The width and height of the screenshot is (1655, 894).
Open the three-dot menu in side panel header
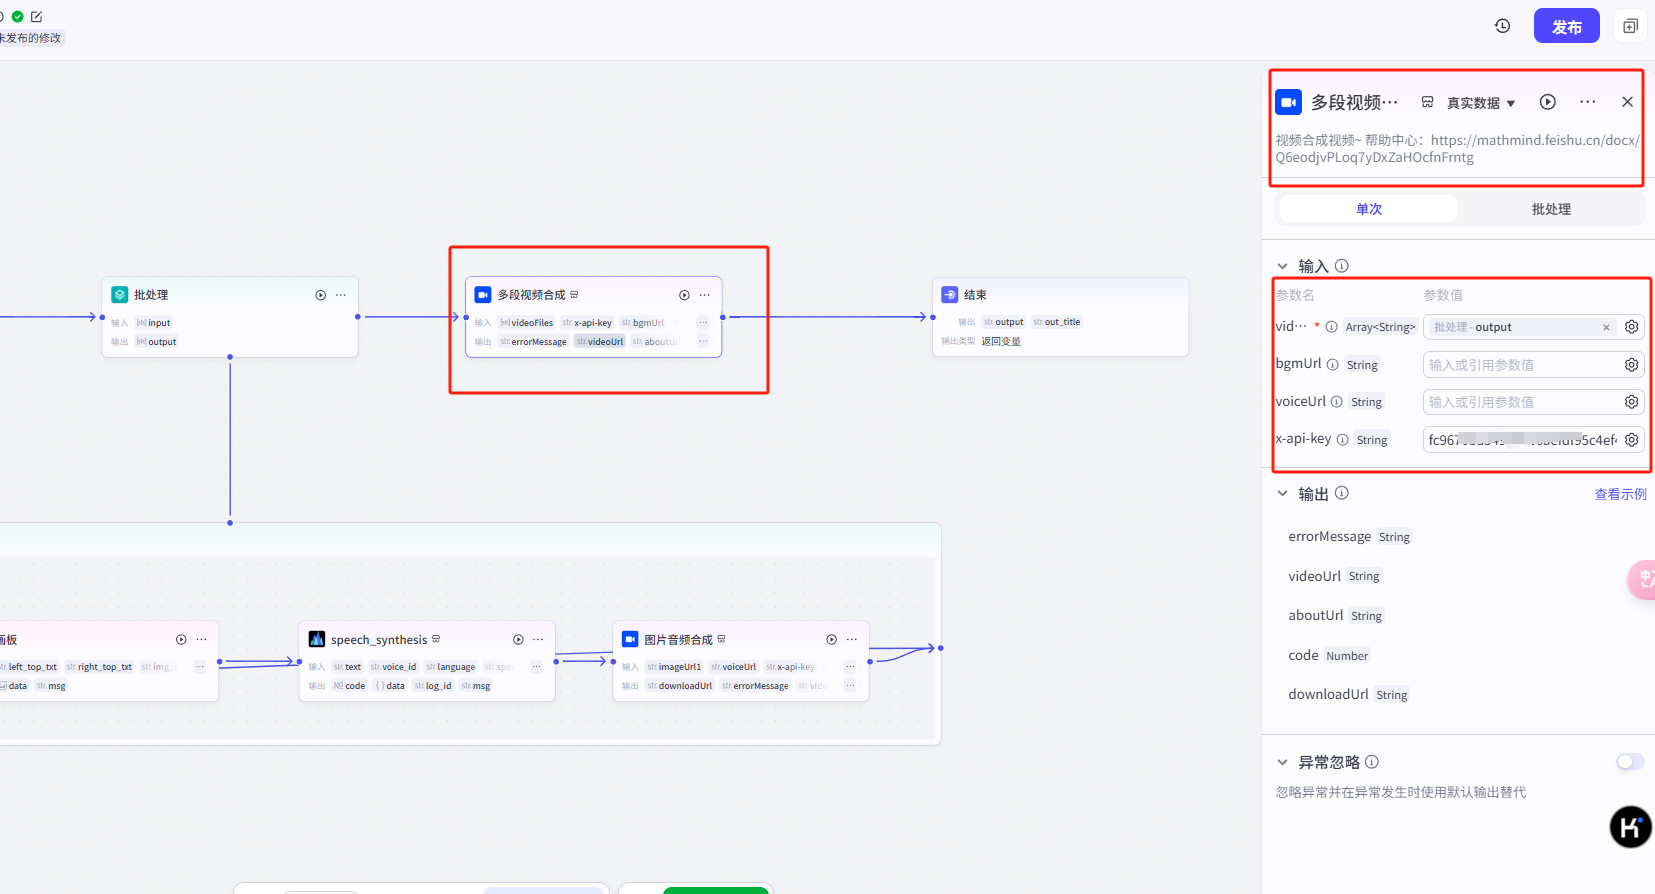coord(1587,102)
